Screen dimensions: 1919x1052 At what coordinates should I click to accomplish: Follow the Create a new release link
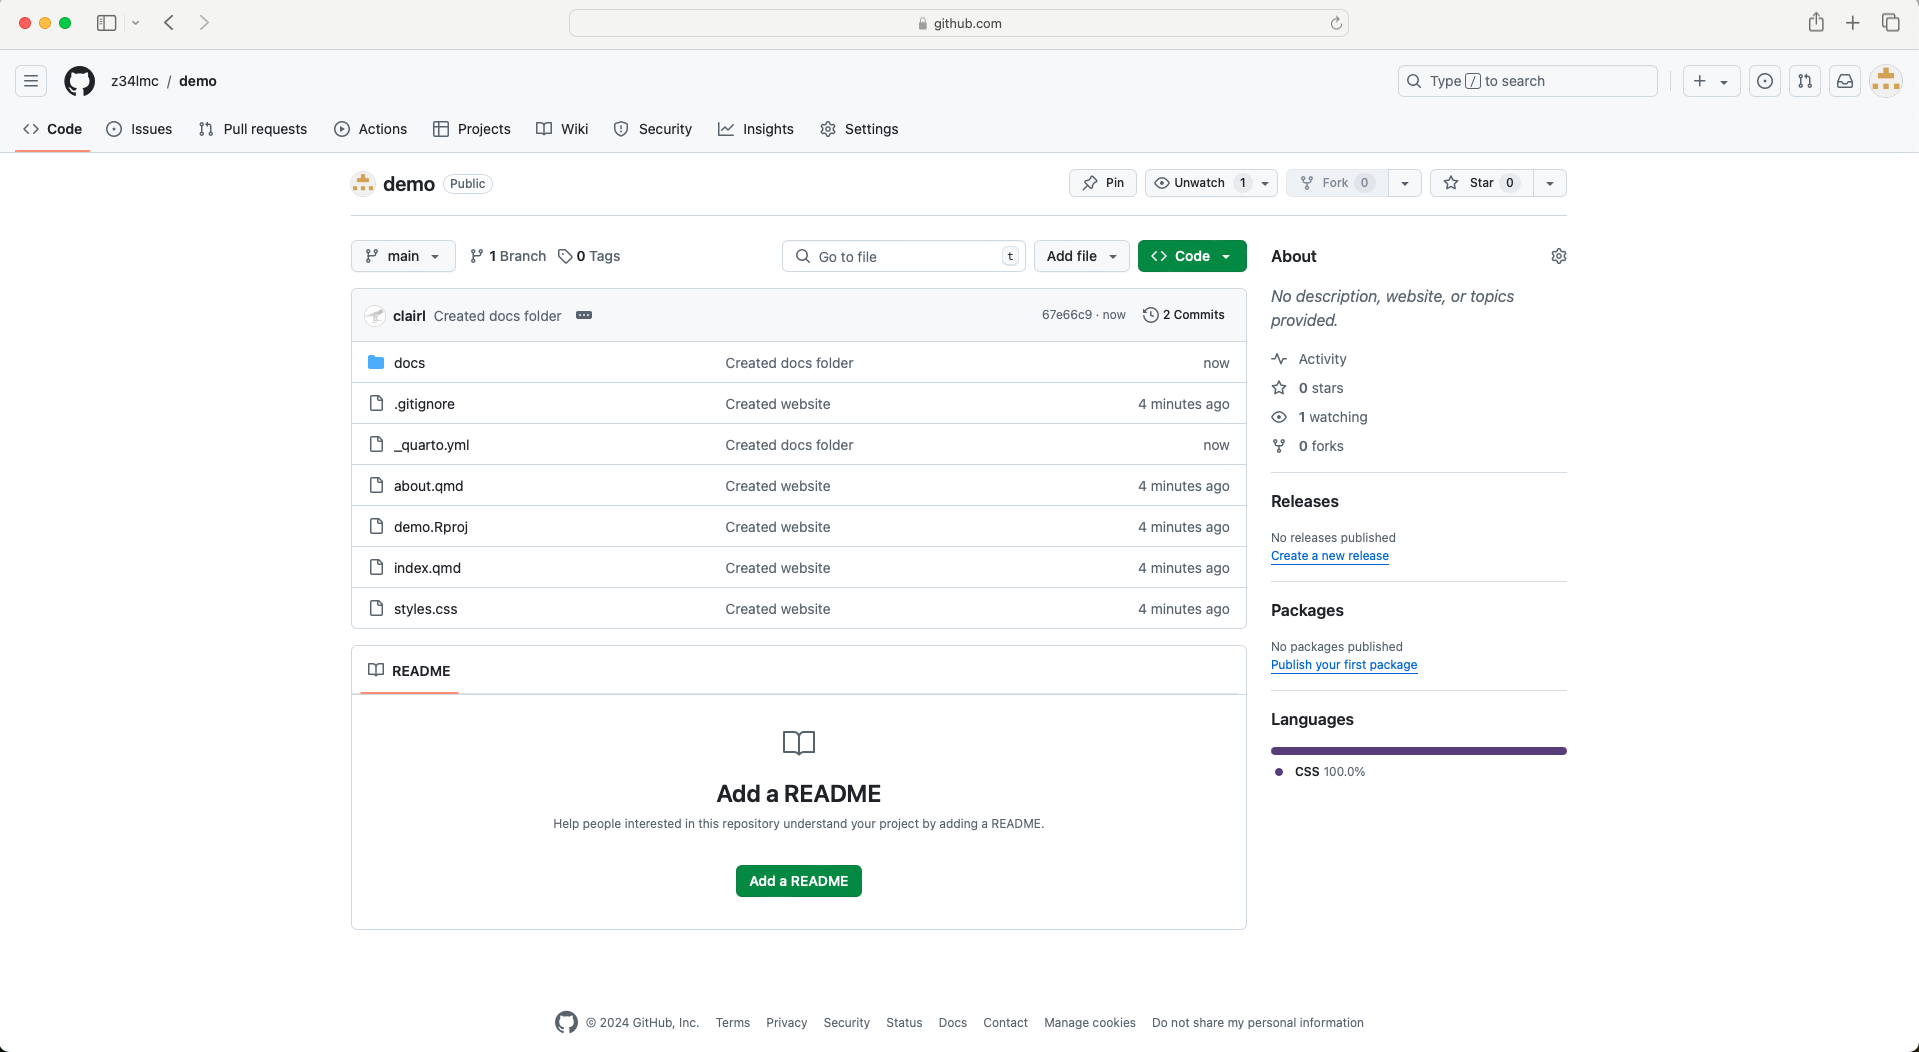pos(1329,556)
